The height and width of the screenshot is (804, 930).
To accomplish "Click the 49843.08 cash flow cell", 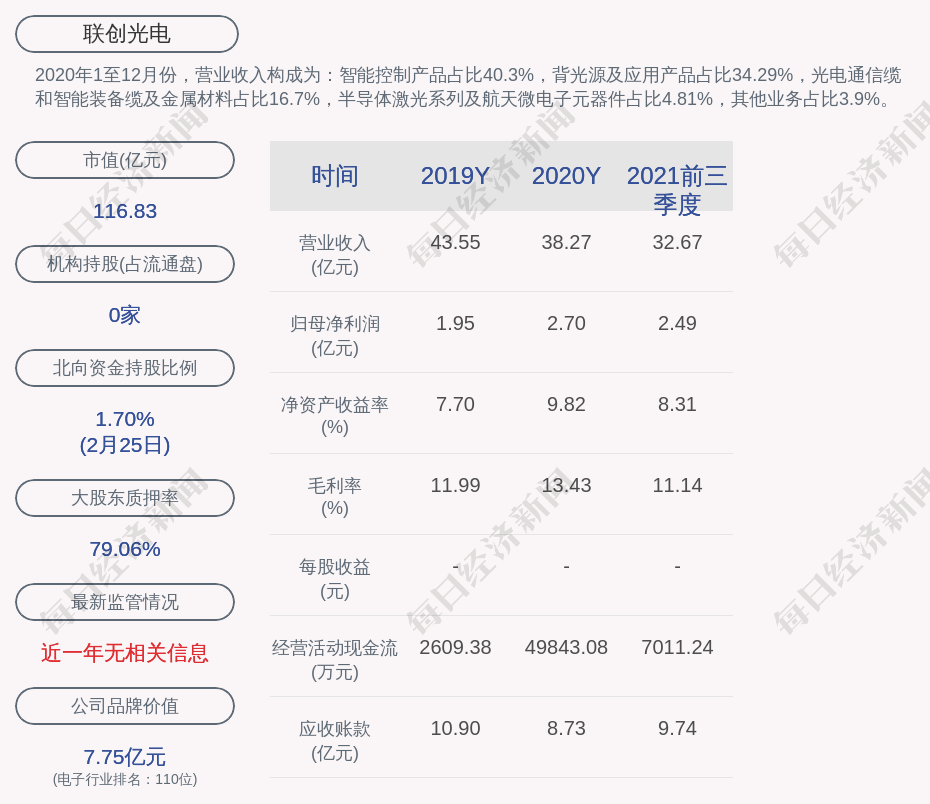I will (x=566, y=647).
